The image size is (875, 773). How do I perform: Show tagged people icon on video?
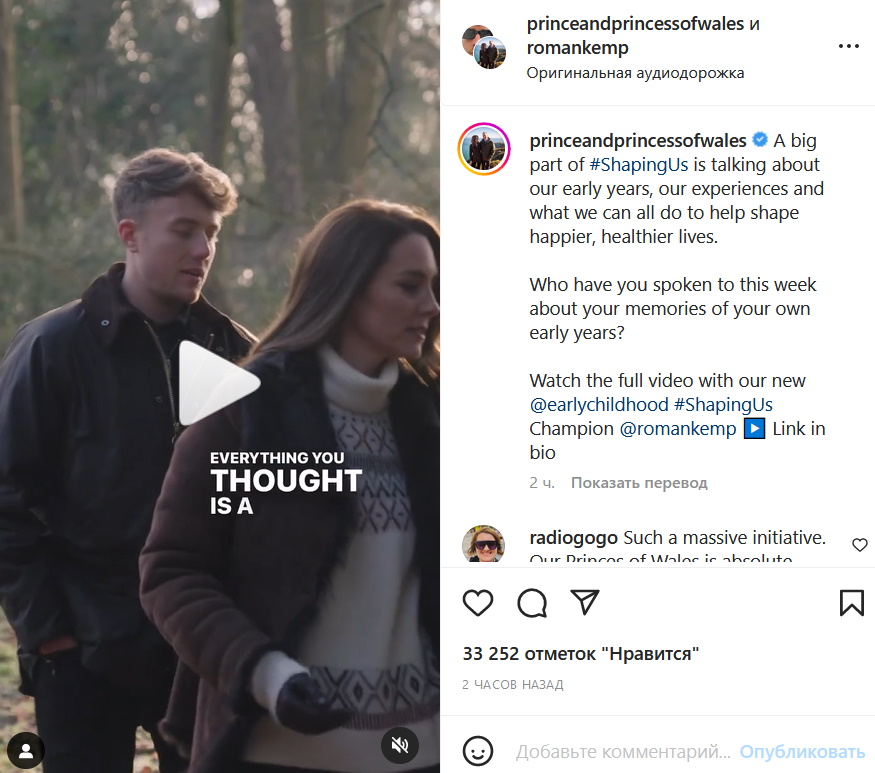click(x=26, y=751)
